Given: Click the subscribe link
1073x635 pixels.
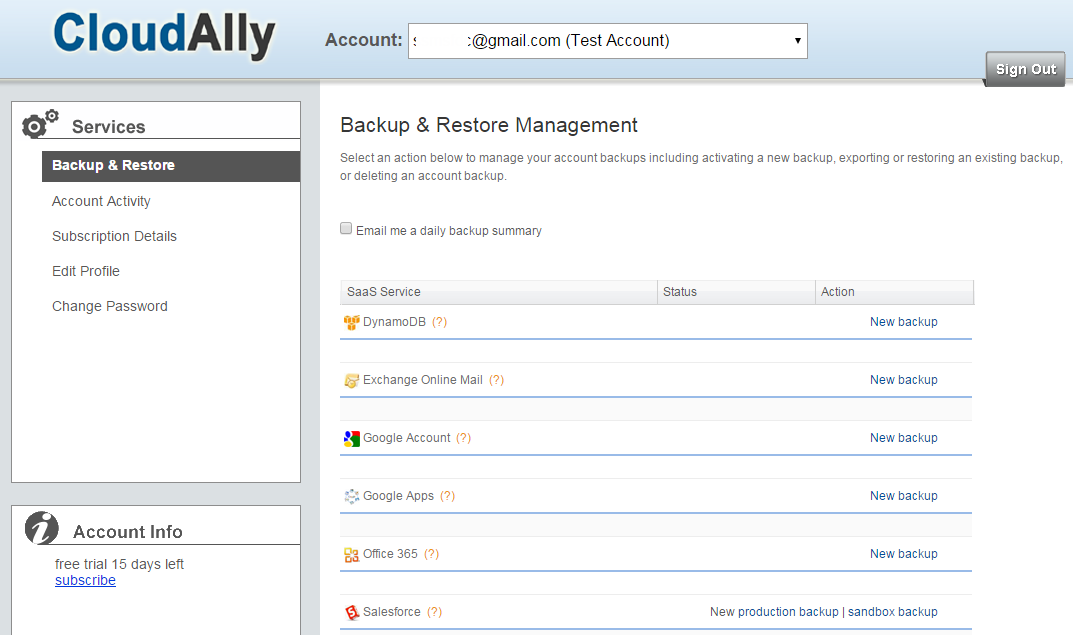Looking at the screenshot, I should (85, 580).
